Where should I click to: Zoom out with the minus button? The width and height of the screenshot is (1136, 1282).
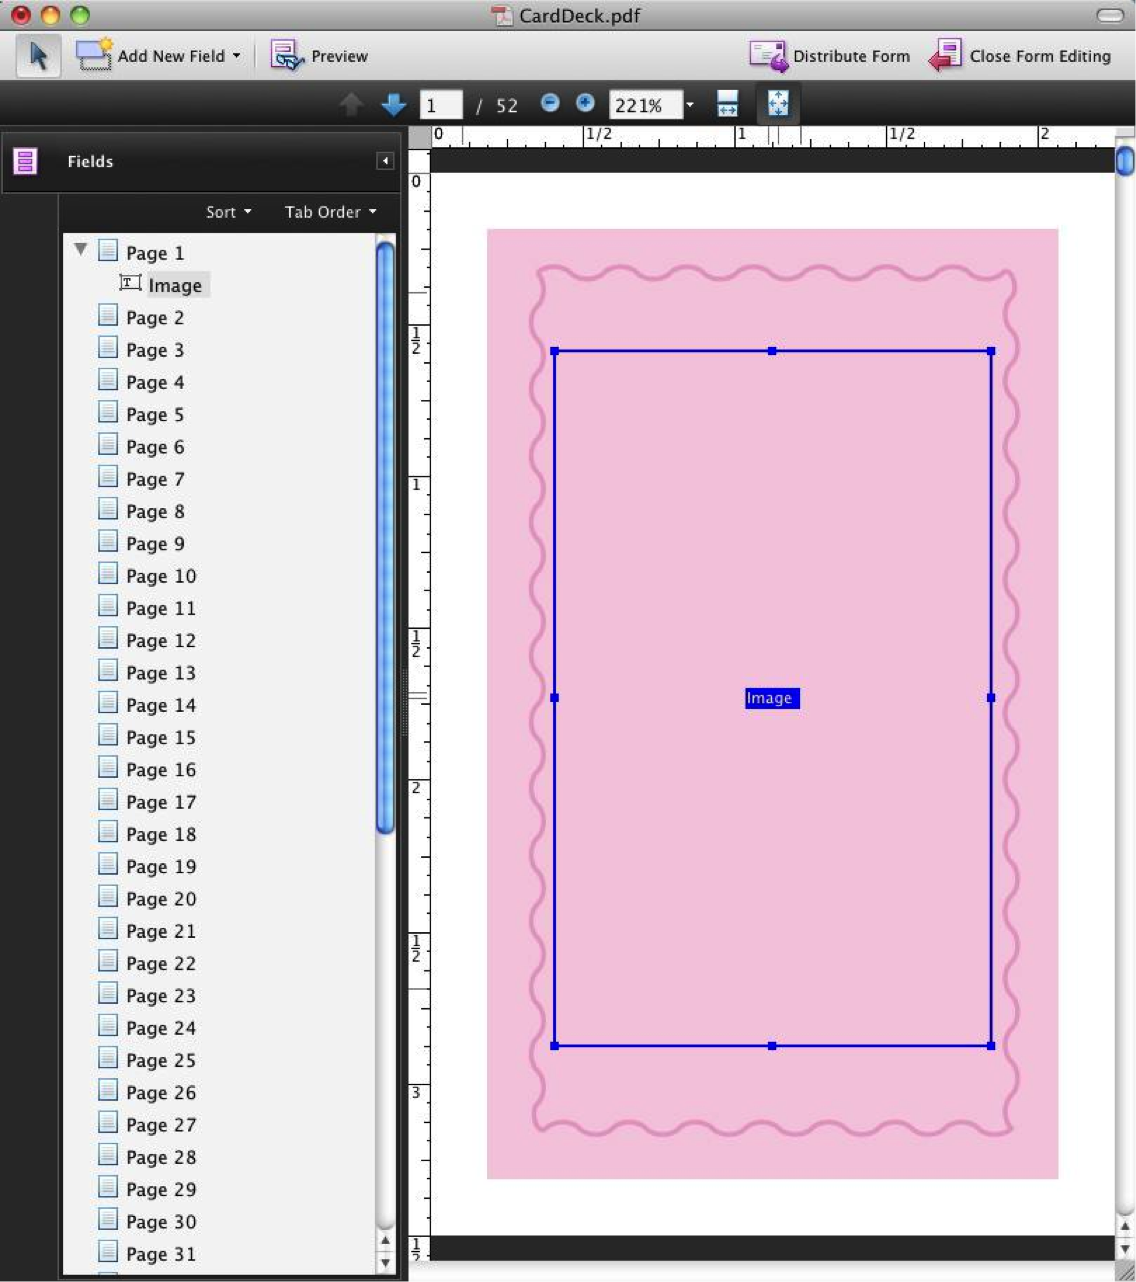tap(550, 103)
